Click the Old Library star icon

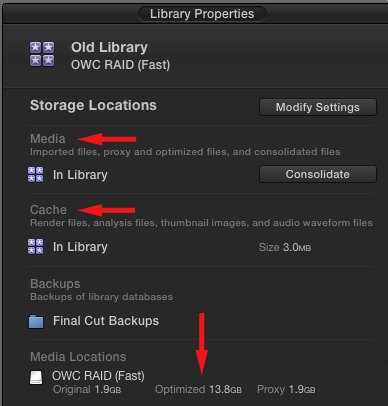click(x=42, y=54)
